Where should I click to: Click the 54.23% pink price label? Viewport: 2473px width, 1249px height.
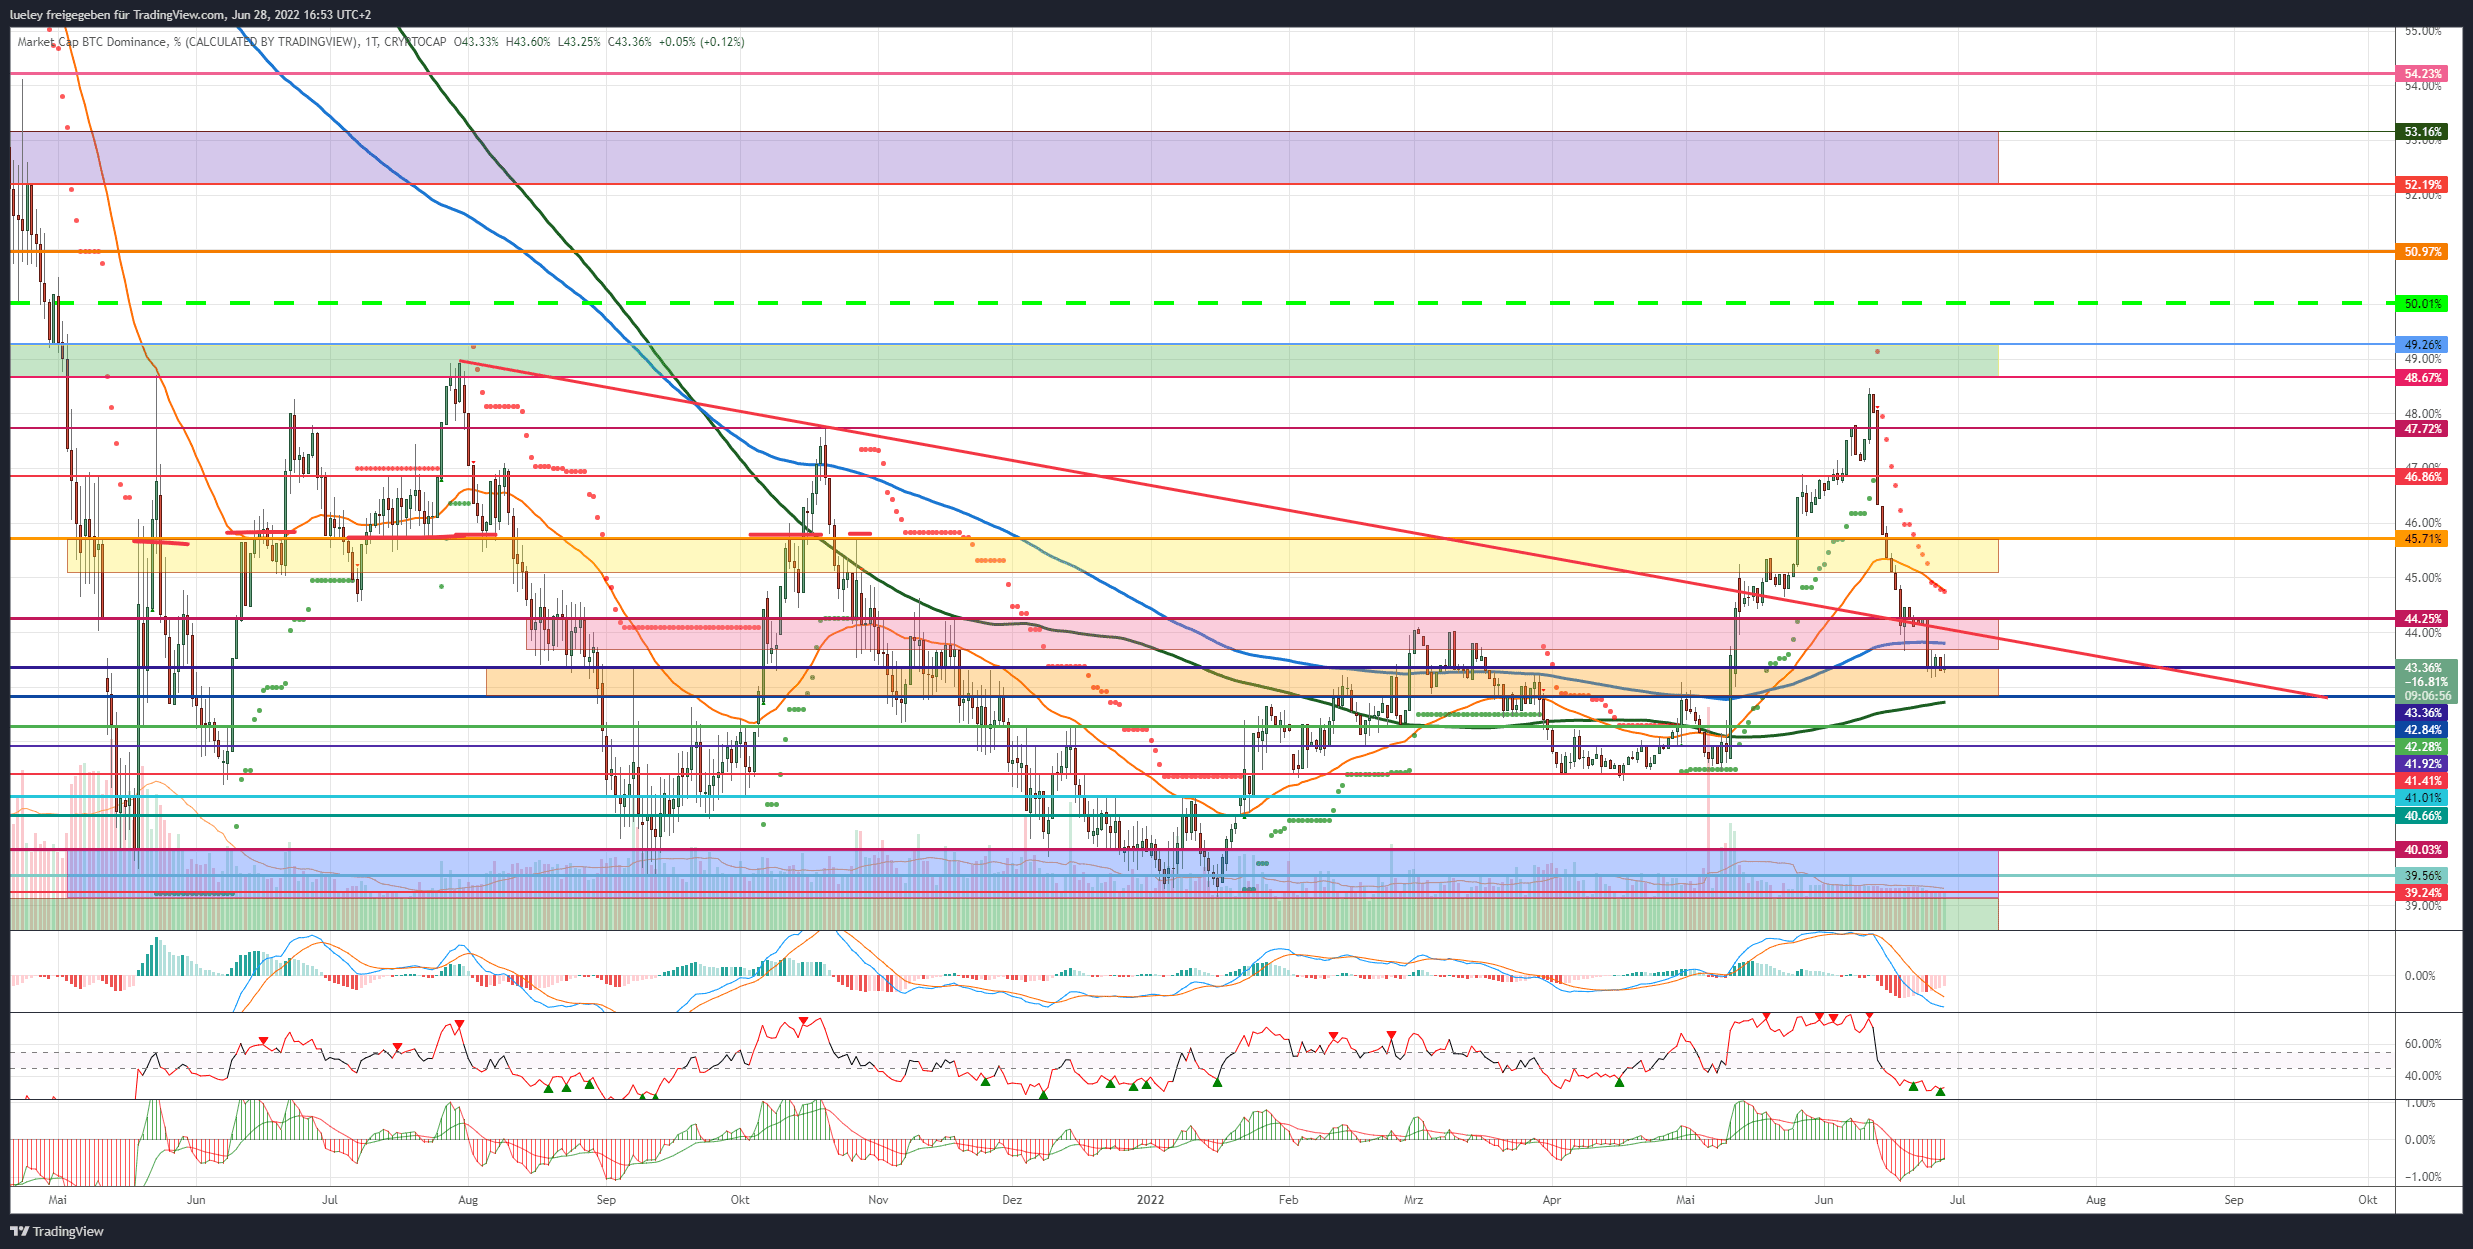[x=2423, y=74]
